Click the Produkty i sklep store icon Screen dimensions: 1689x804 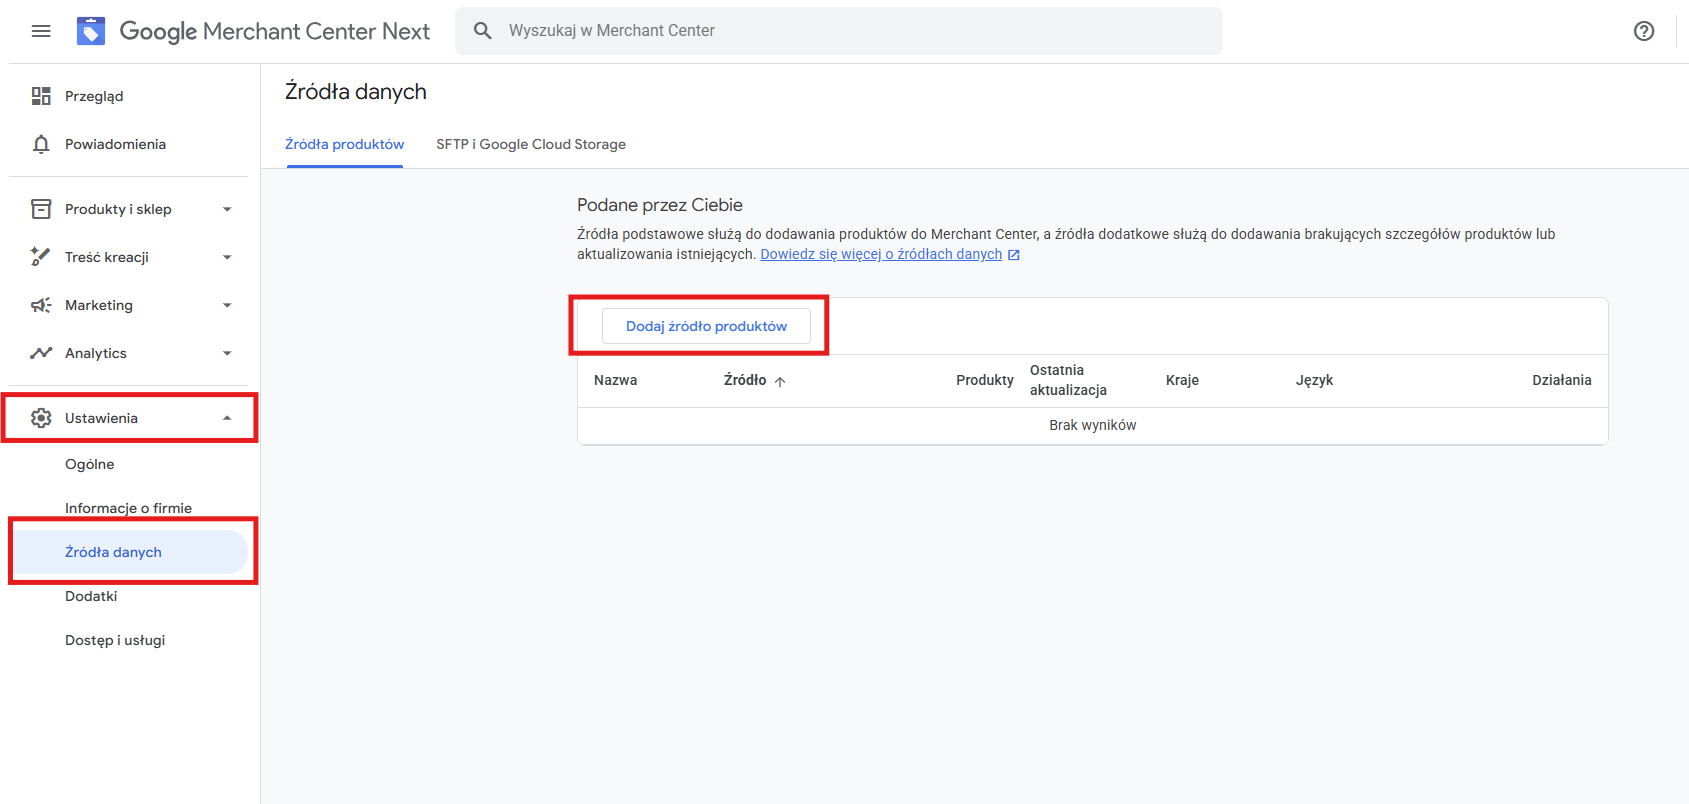(41, 209)
